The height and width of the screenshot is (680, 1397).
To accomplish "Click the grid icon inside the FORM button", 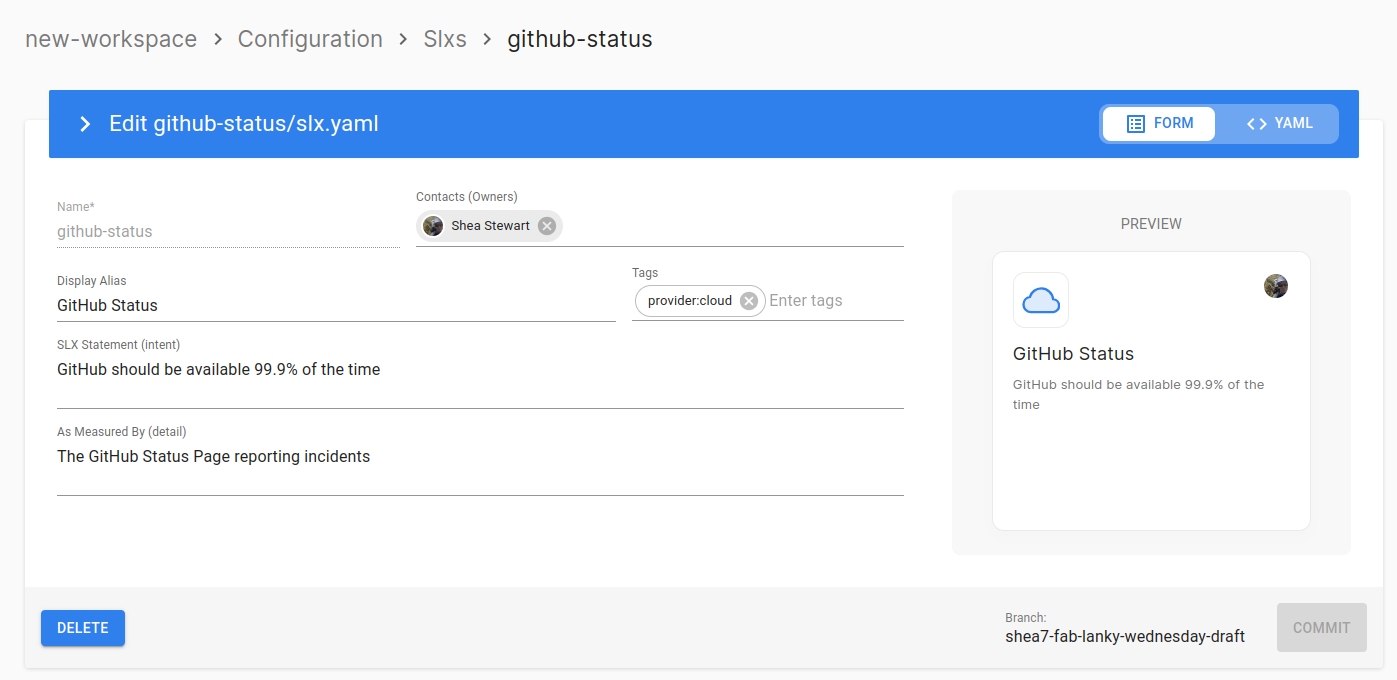I will point(1136,123).
